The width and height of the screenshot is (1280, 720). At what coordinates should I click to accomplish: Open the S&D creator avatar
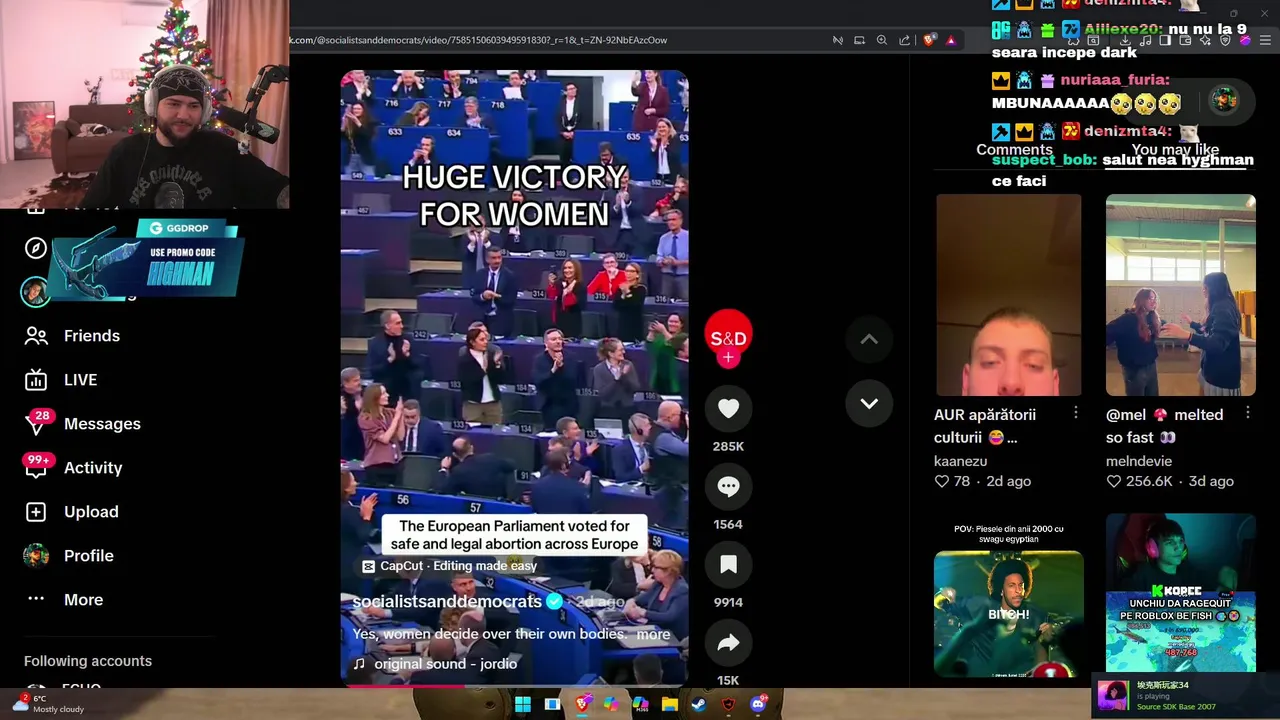point(728,334)
